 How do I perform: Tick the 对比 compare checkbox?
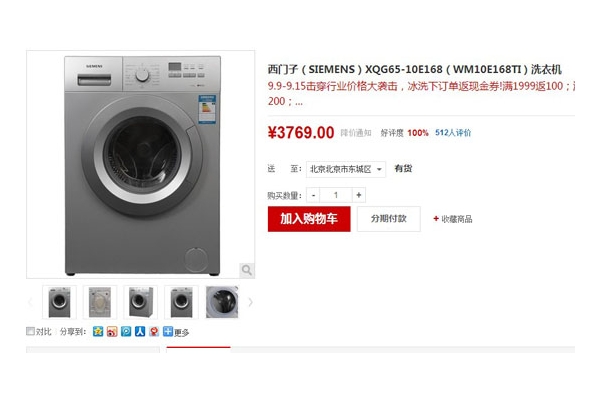tap(30, 331)
